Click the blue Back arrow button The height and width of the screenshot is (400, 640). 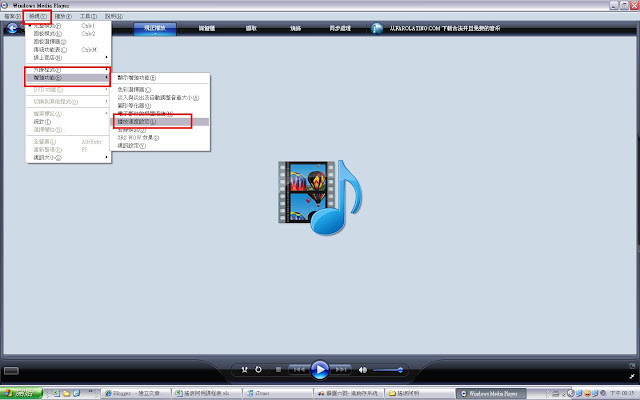(12, 28)
